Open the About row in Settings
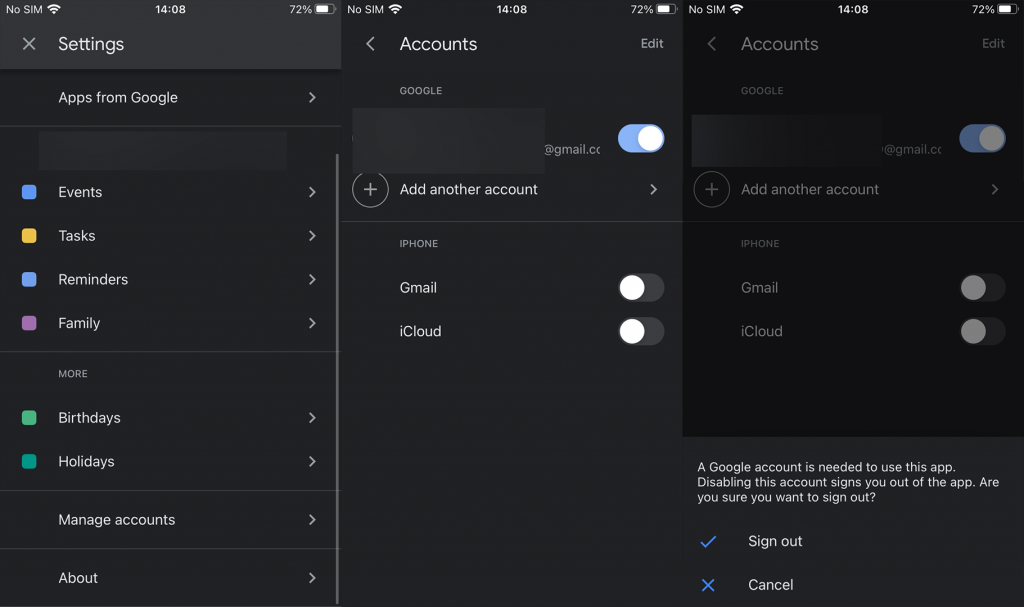The height and width of the screenshot is (607, 1024). coord(170,578)
